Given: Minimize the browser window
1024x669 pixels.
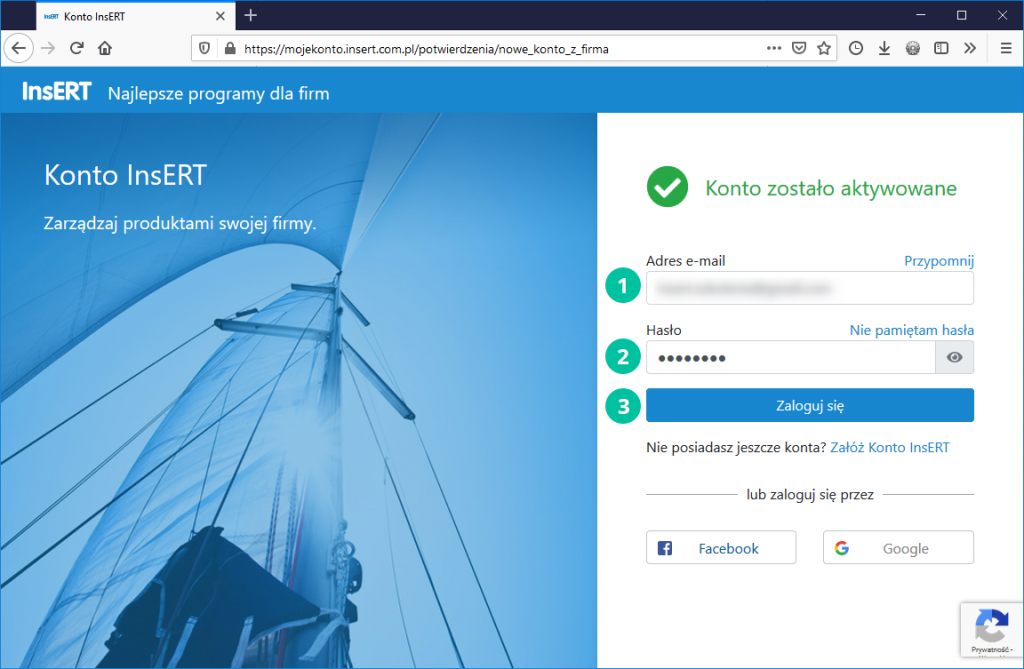Looking at the screenshot, I should point(921,15).
